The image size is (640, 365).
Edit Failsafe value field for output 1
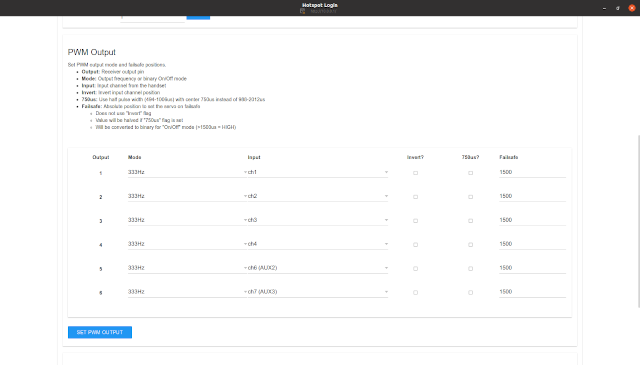532,172
